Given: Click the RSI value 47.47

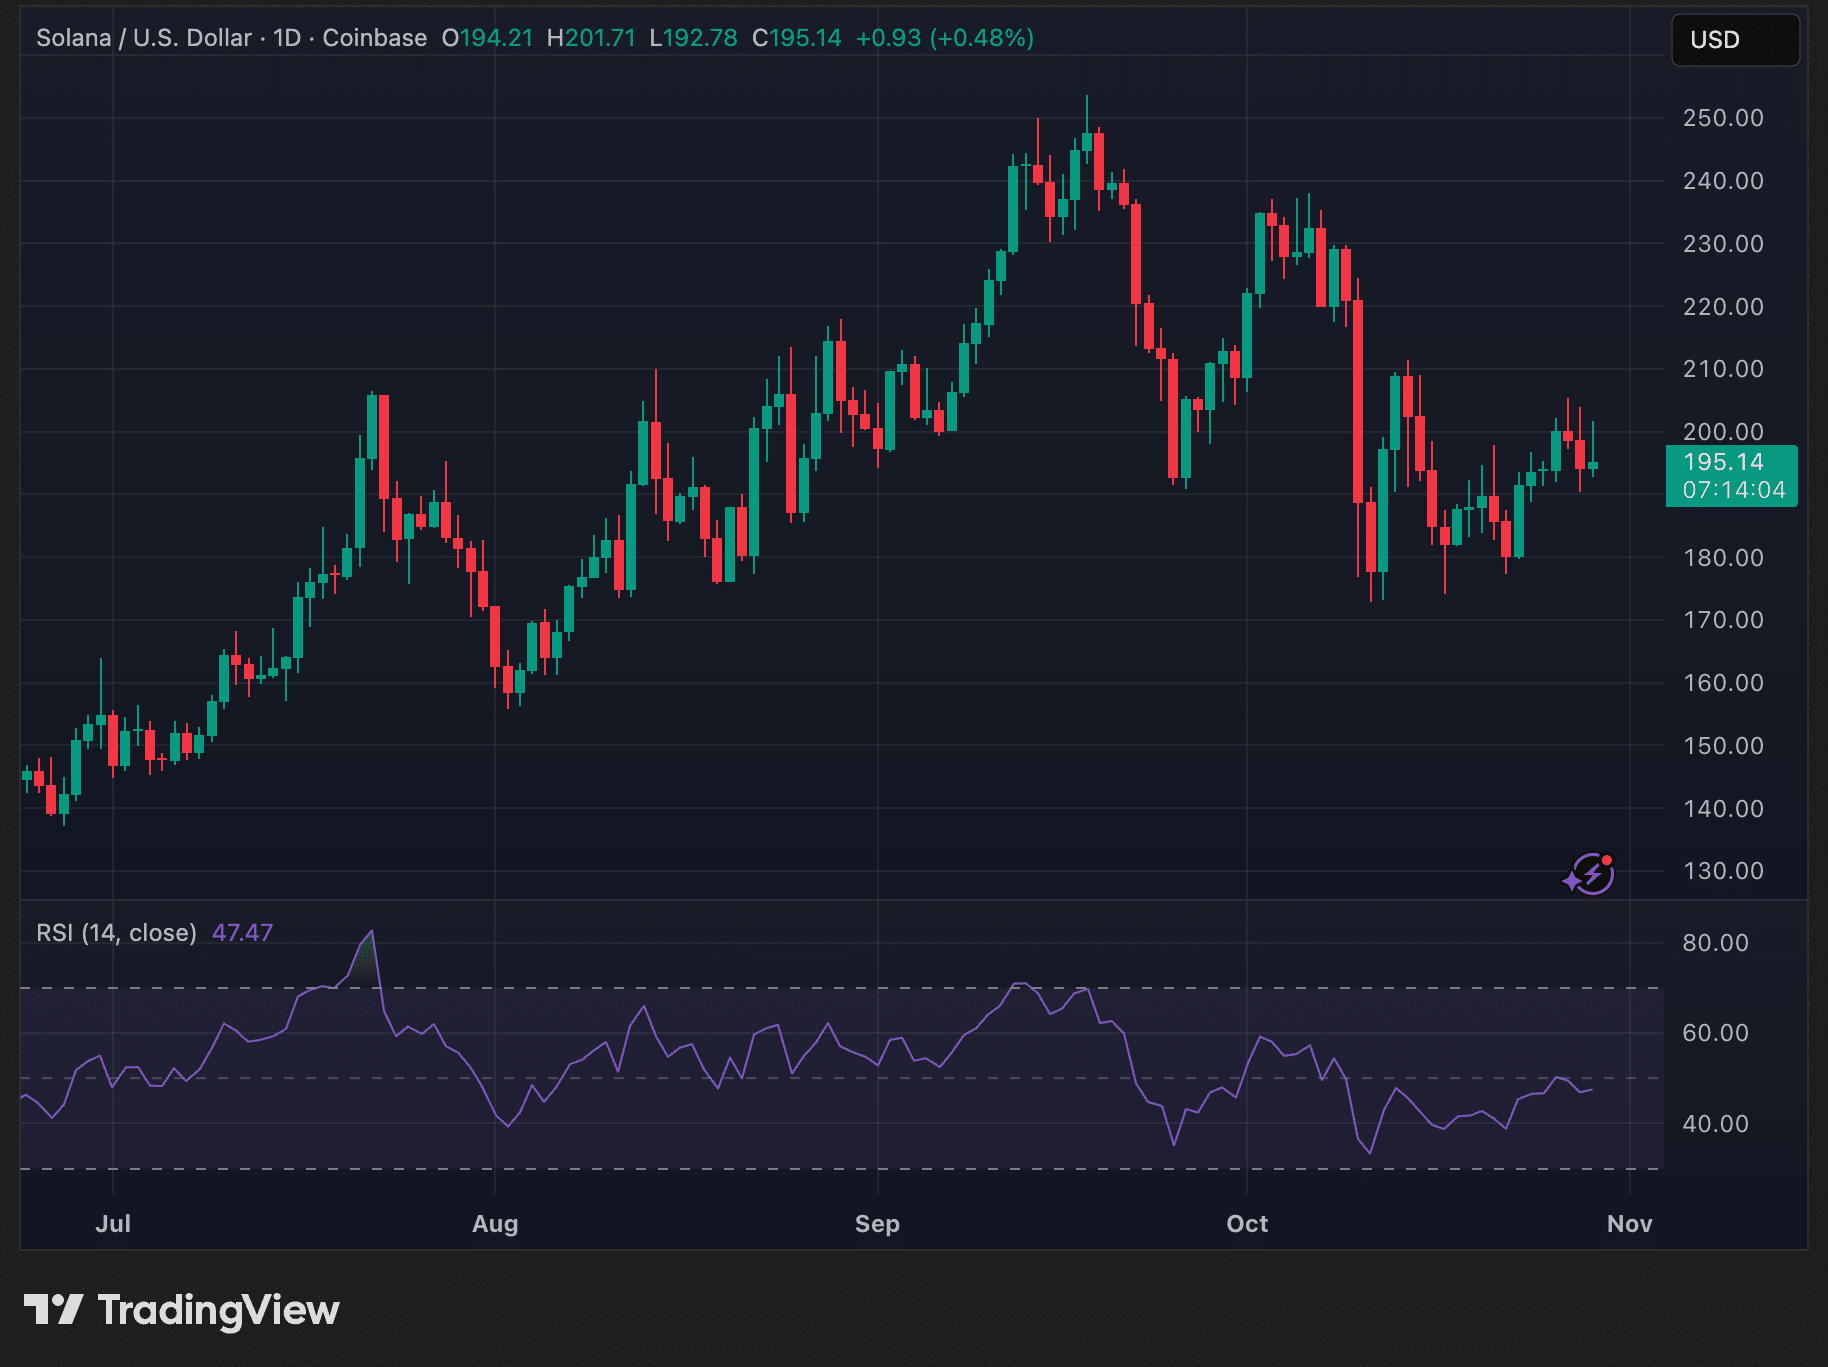Looking at the screenshot, I should point(243,931).
